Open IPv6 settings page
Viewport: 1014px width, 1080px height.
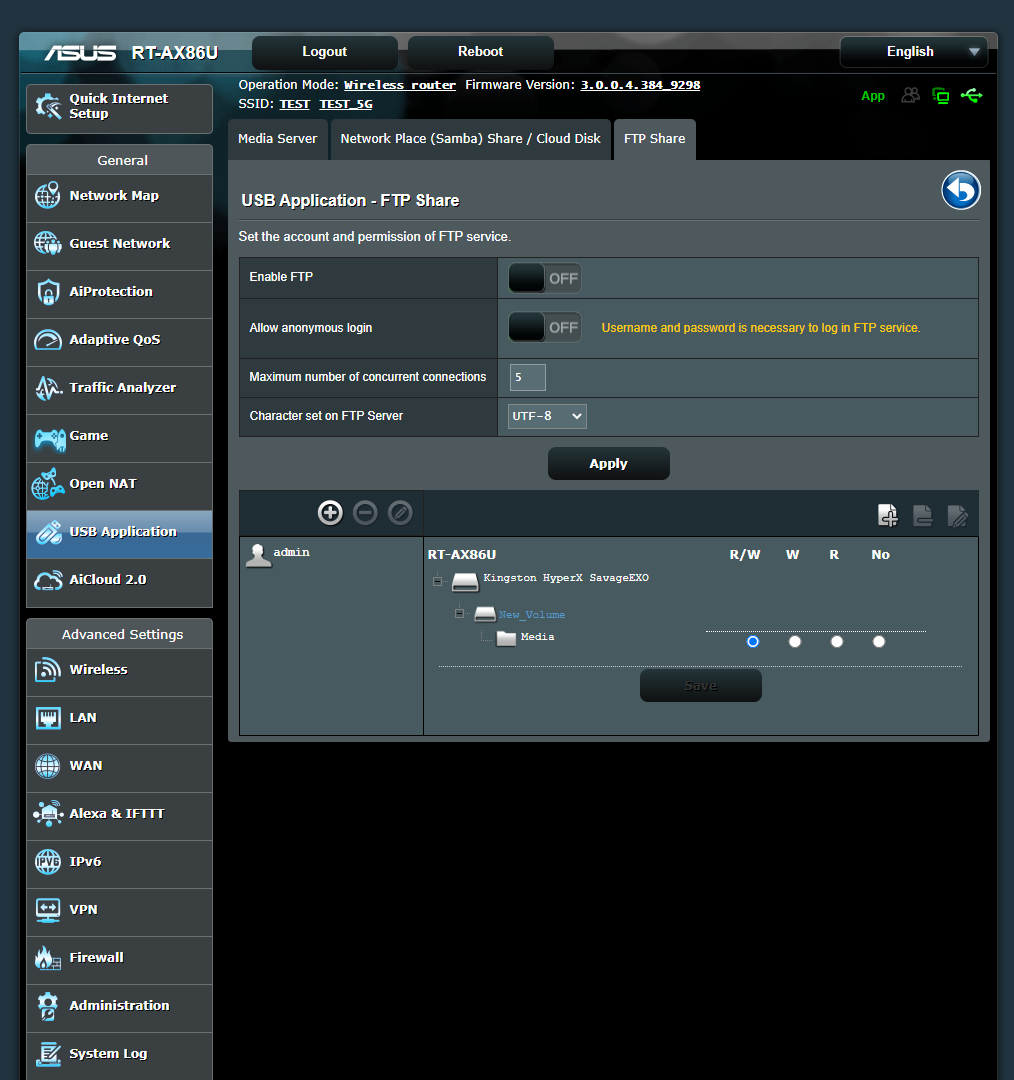click(x=119, y=864)
